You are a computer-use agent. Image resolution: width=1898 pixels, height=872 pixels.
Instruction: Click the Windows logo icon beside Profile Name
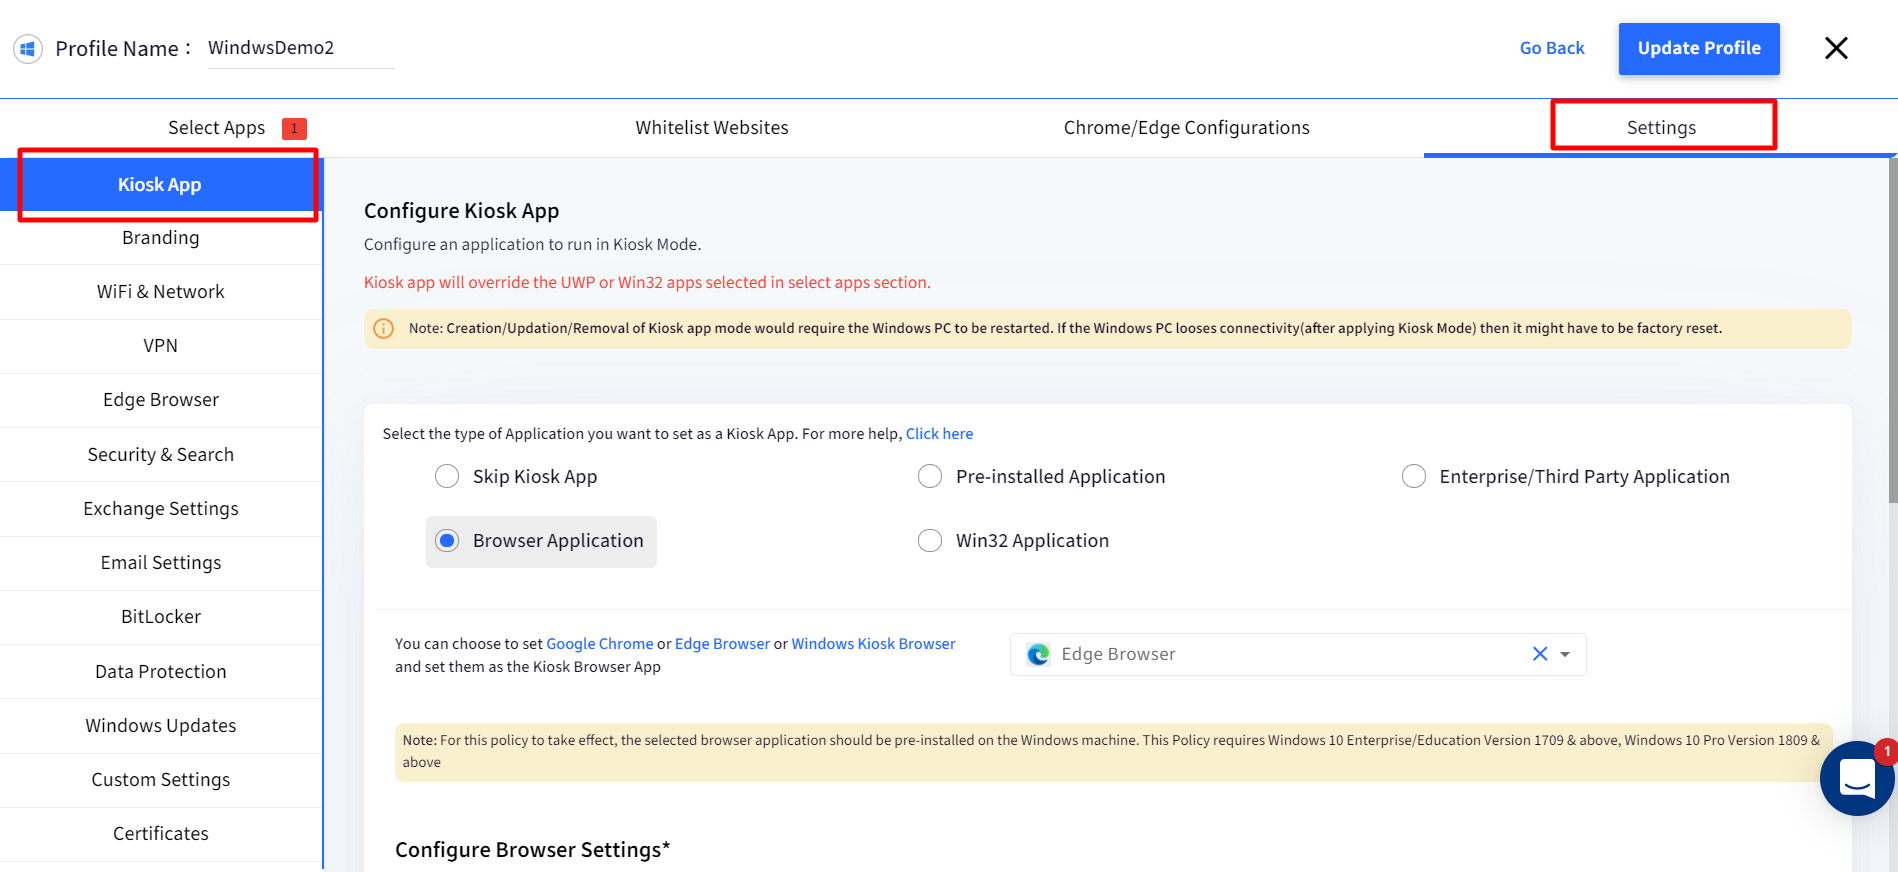pos(28,49)
